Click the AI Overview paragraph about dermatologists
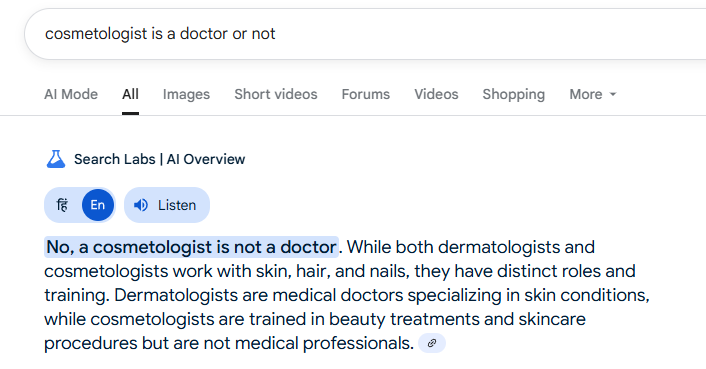This screenshot has width=706, height=369. 347,295
